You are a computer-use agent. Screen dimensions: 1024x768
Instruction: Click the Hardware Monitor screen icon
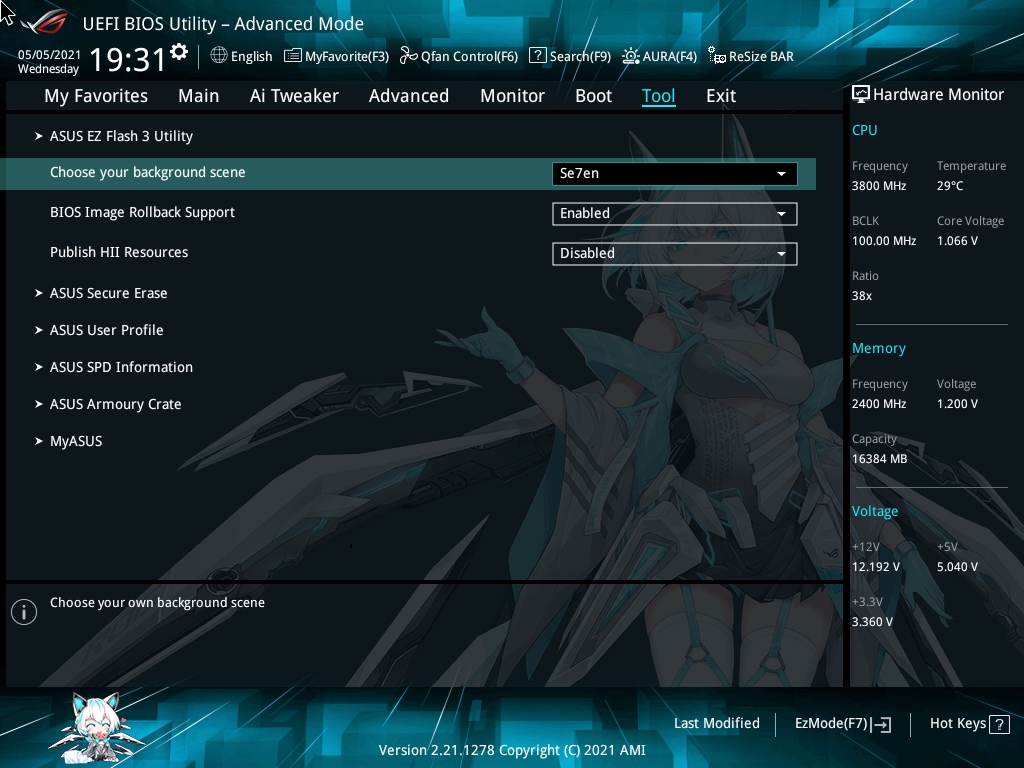[x=861, y=95]
